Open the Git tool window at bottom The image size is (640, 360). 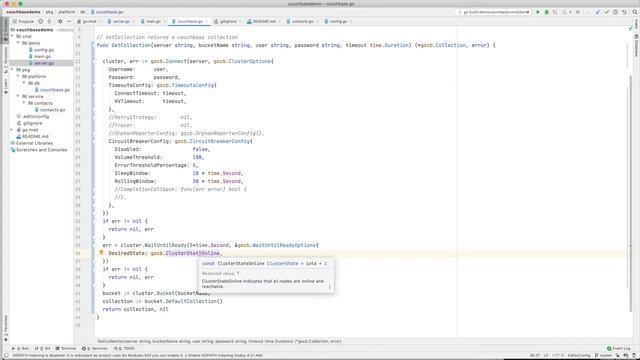click(x=42, y=349)
